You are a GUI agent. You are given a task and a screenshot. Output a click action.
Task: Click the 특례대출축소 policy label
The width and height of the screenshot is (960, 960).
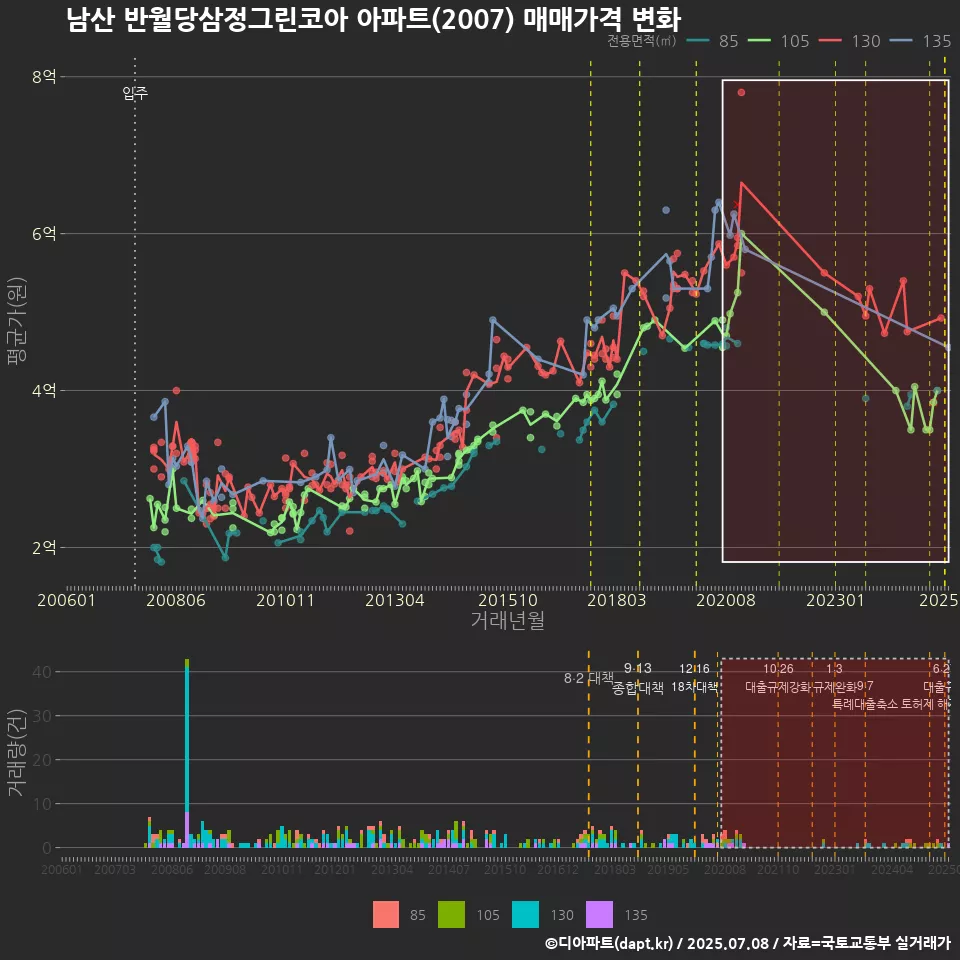coord(864,704)
